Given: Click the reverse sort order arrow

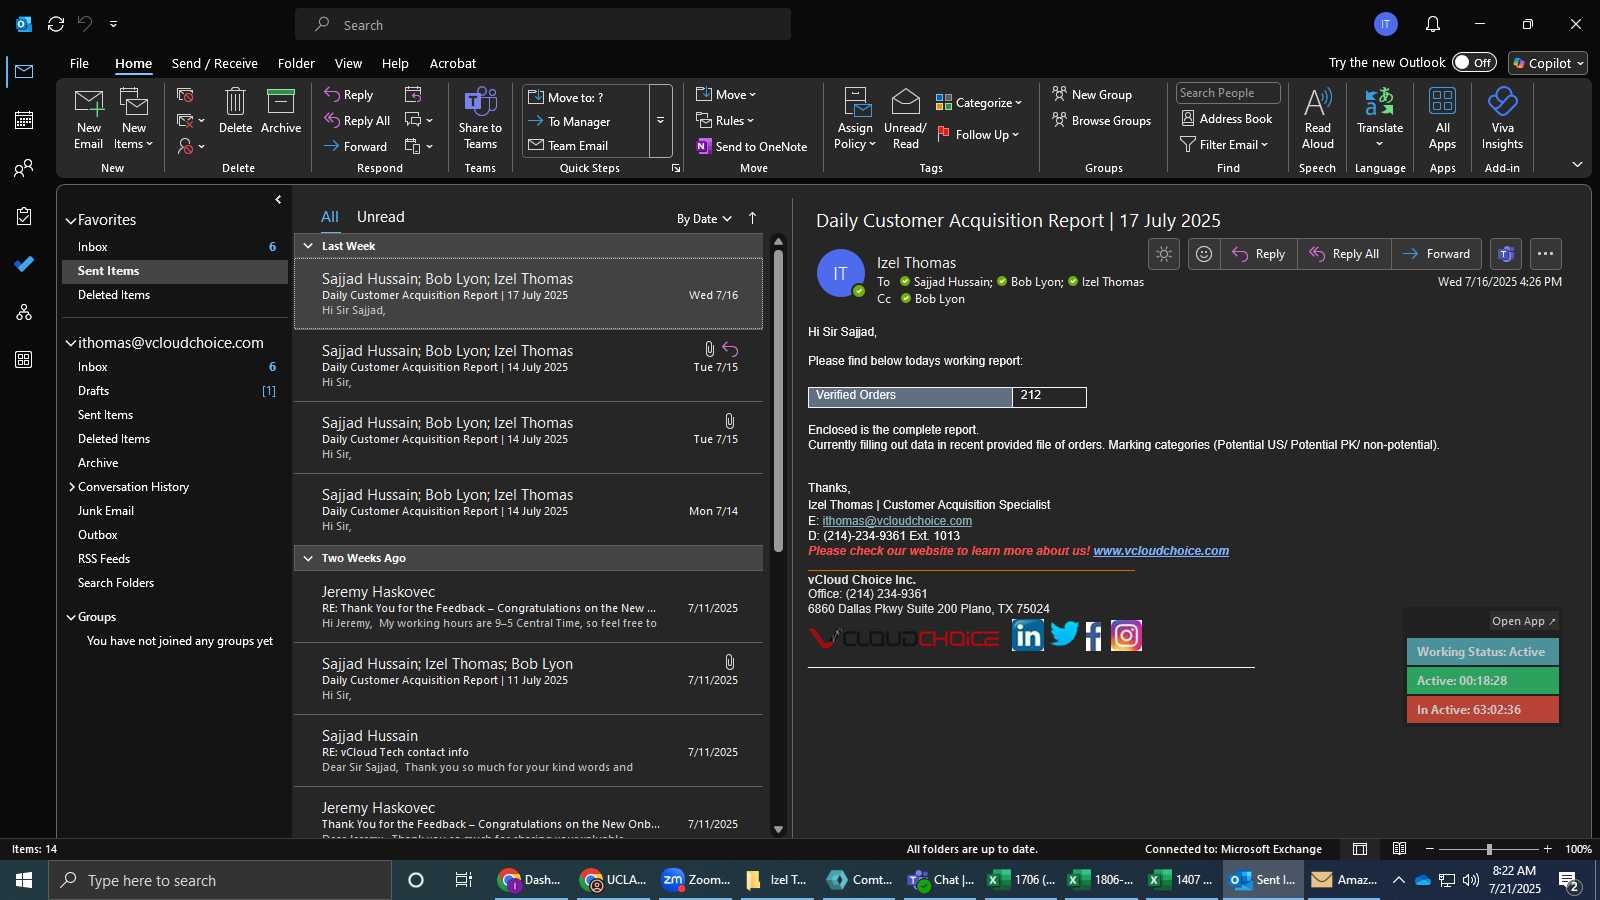Looking at the screenshot, I should pyautogui.click(x=752, y=218).
